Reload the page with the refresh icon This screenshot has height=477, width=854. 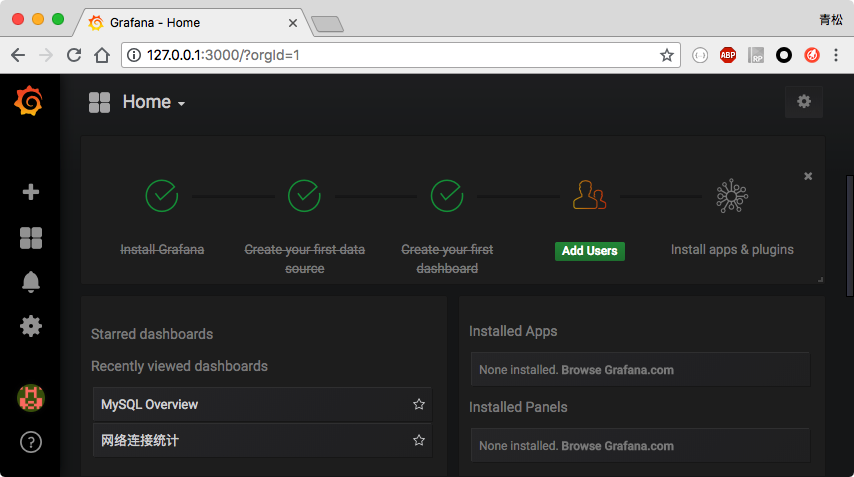pos(74,55)
